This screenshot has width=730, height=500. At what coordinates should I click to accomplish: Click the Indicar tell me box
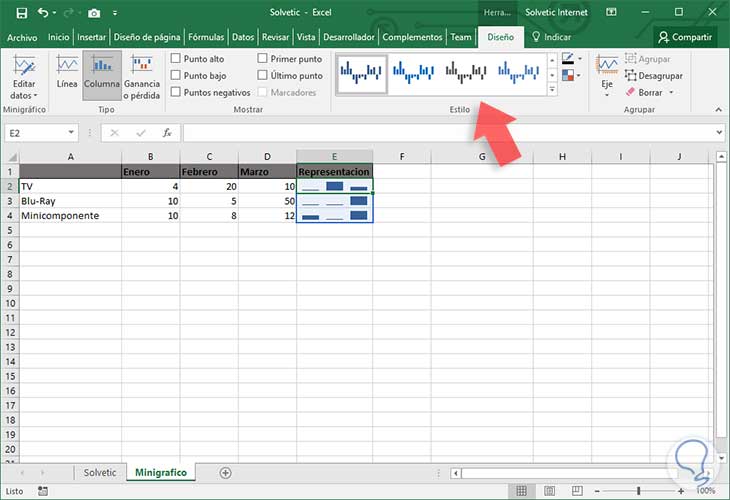pyautogui.click(x=551, y=37)
